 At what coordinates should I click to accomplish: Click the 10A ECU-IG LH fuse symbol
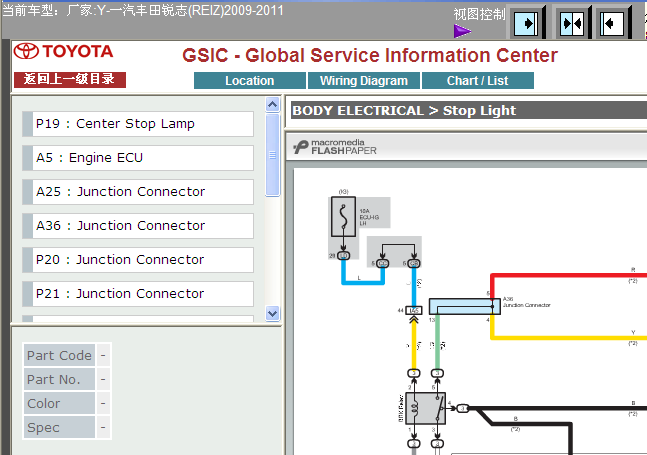[343, 217]
